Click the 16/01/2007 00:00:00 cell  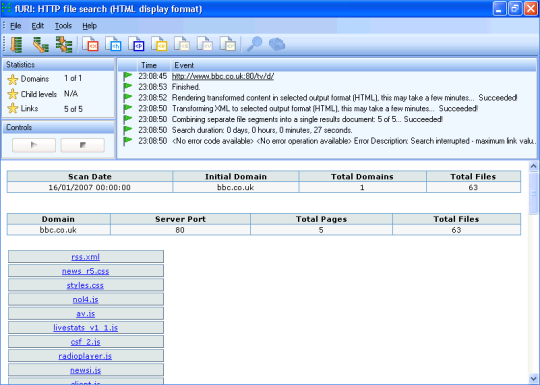(90, 187)
